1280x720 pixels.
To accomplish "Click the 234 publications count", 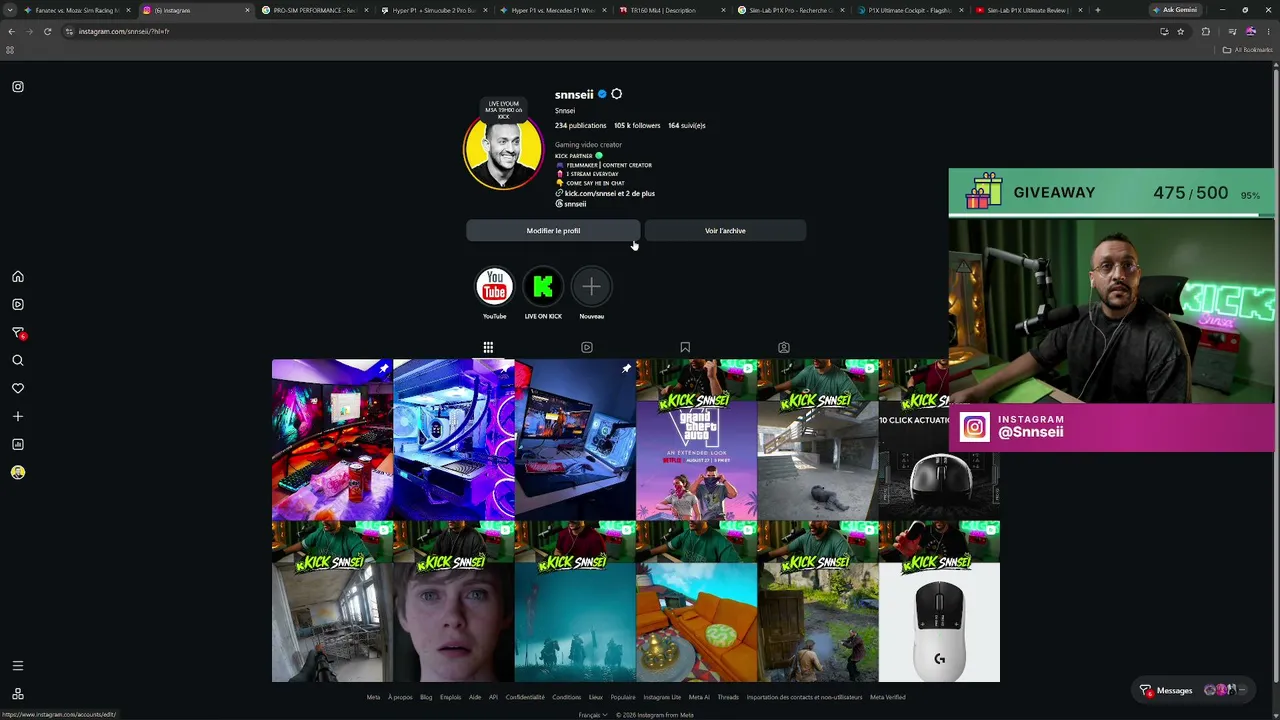I will point(581,126).
